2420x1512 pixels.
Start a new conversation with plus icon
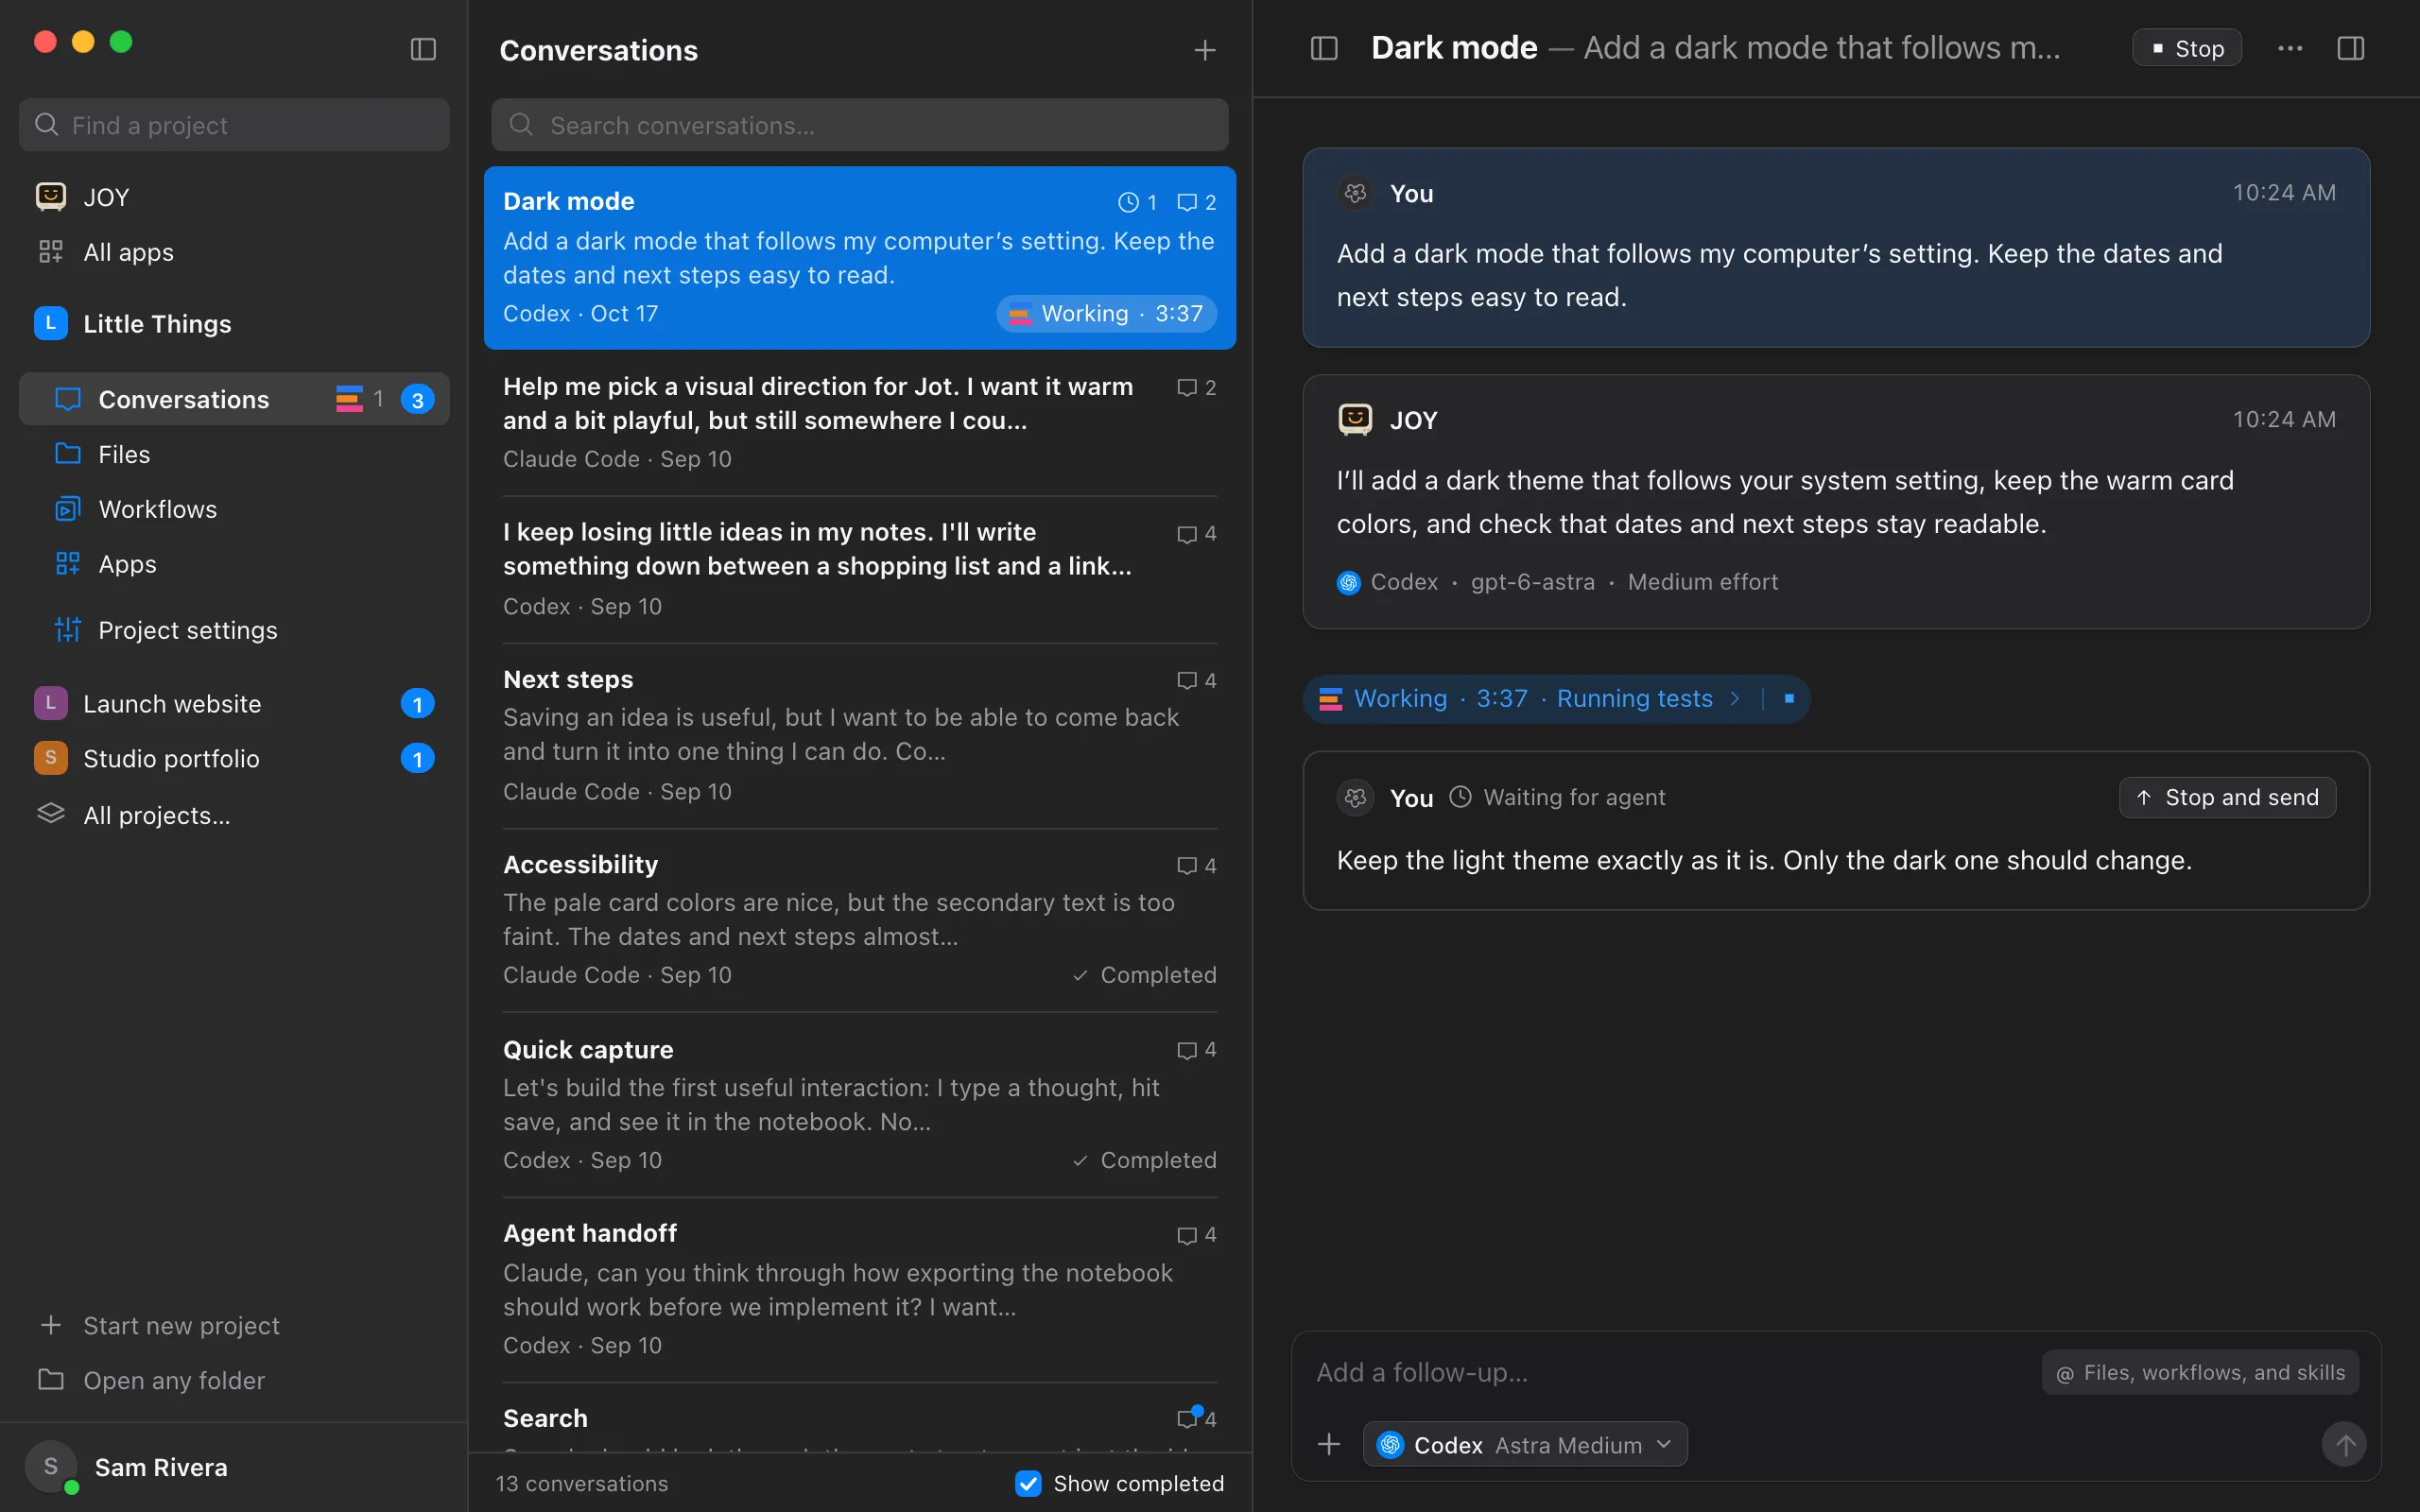1205,50
